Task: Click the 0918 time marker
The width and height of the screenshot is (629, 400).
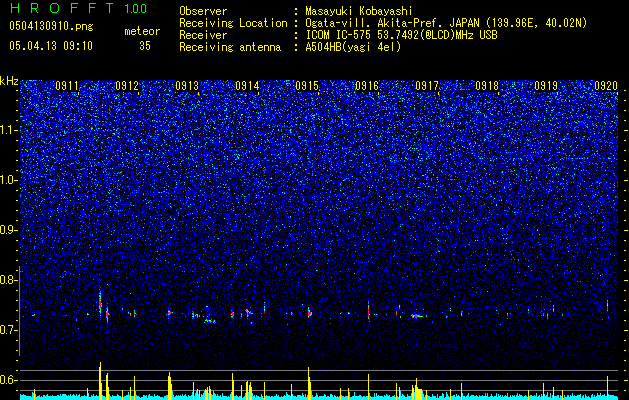Action: pos(487,86)
